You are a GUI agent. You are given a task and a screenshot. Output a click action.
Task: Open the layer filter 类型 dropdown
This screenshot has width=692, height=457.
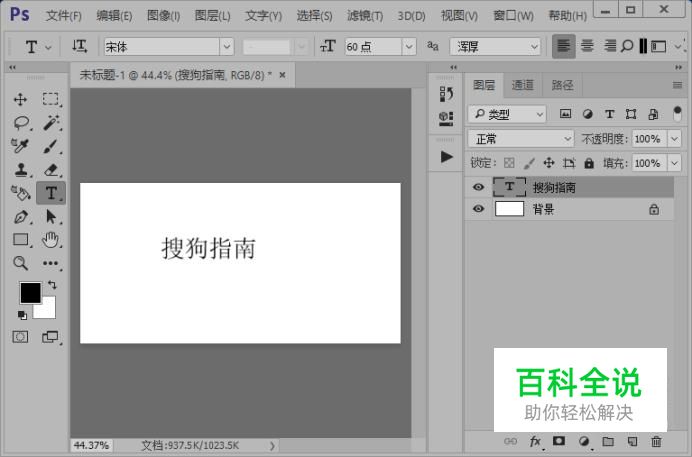pos(507,114)
